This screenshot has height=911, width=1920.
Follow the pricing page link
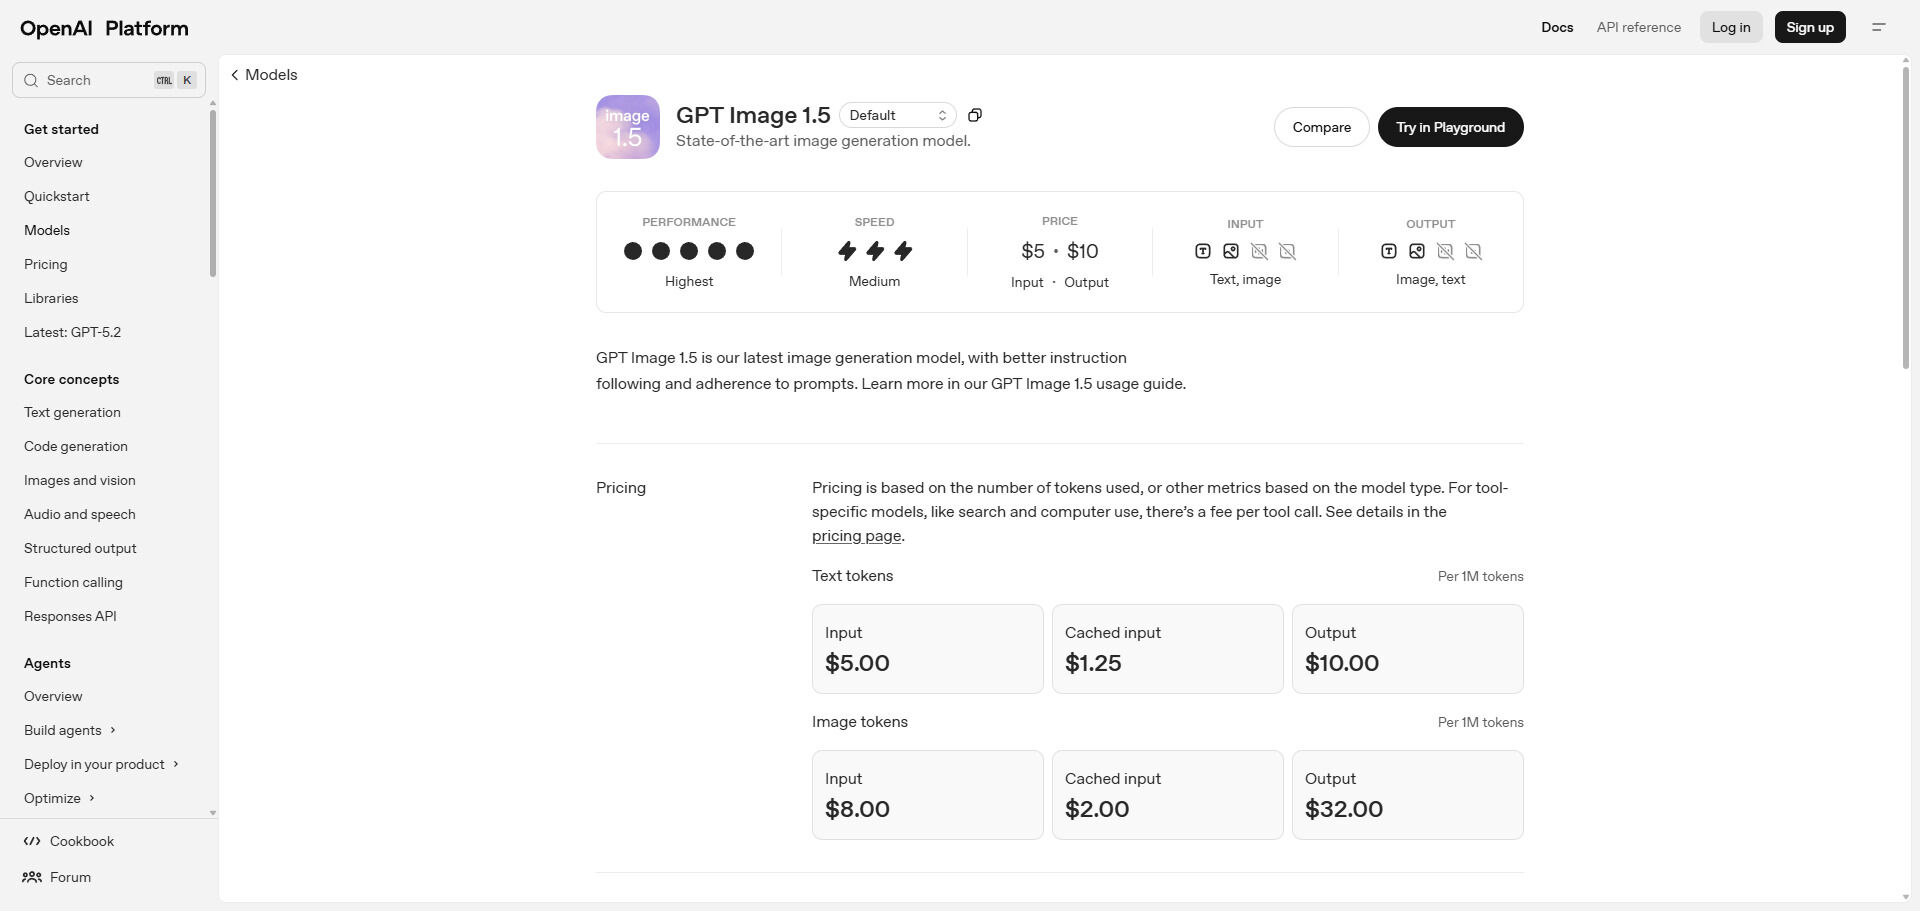(x=856, y=536)
